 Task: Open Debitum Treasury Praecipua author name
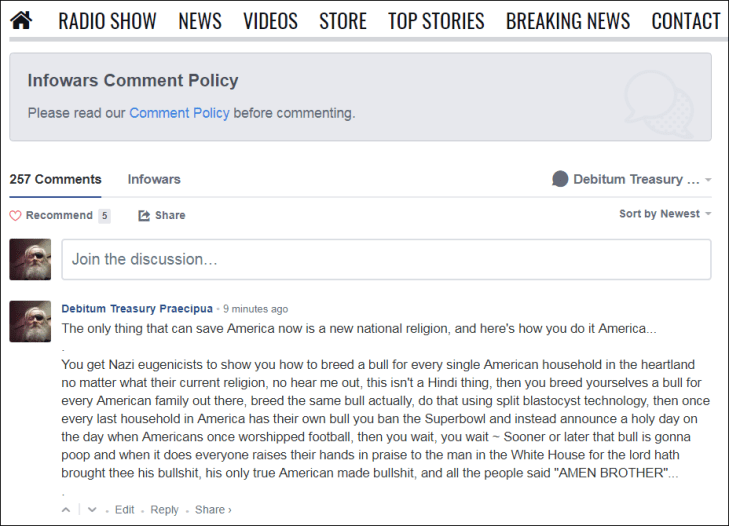138,309
